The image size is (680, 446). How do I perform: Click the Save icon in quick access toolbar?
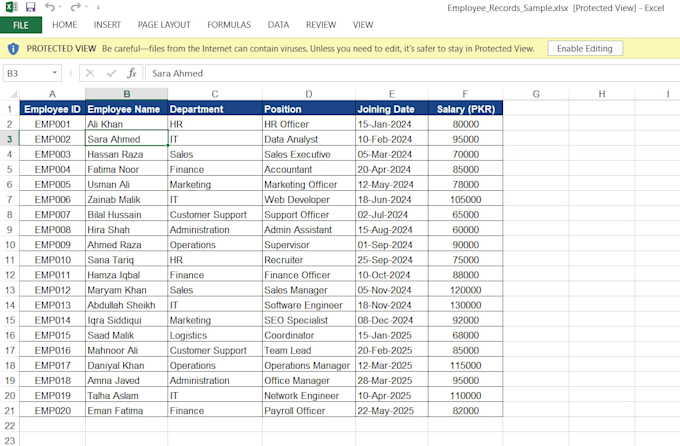30,7
